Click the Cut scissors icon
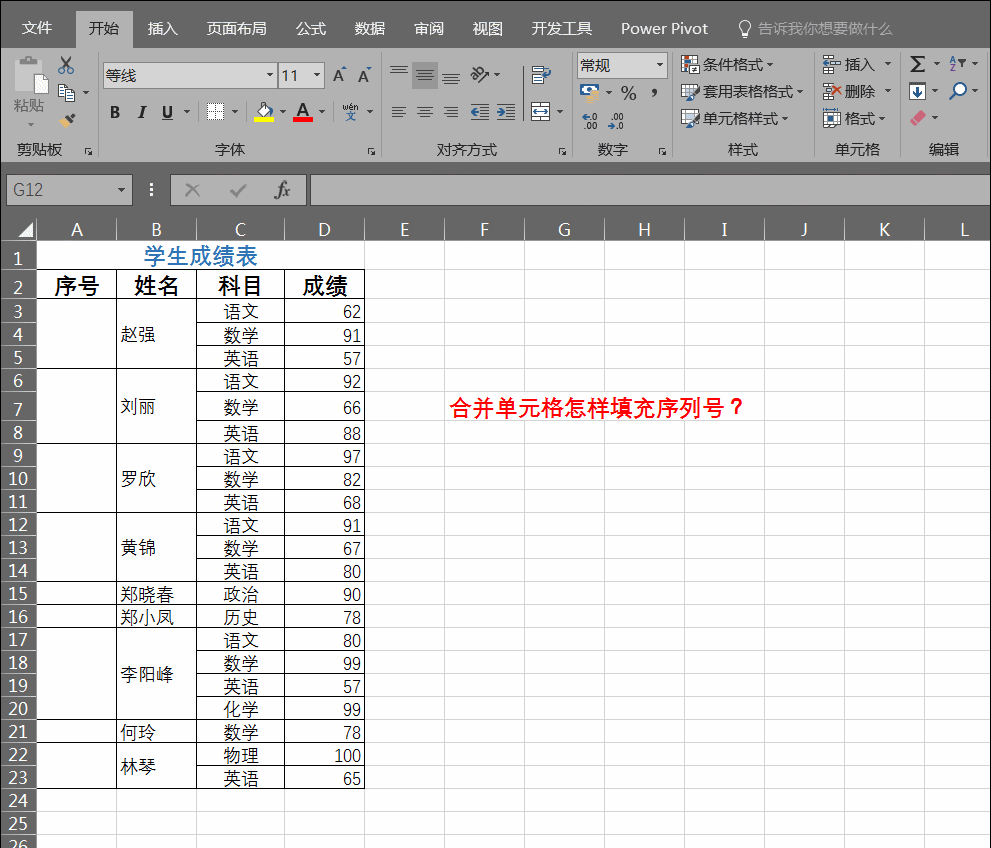Image resolution: width=991 pixels, height=848 pixels. click(66, 66)
